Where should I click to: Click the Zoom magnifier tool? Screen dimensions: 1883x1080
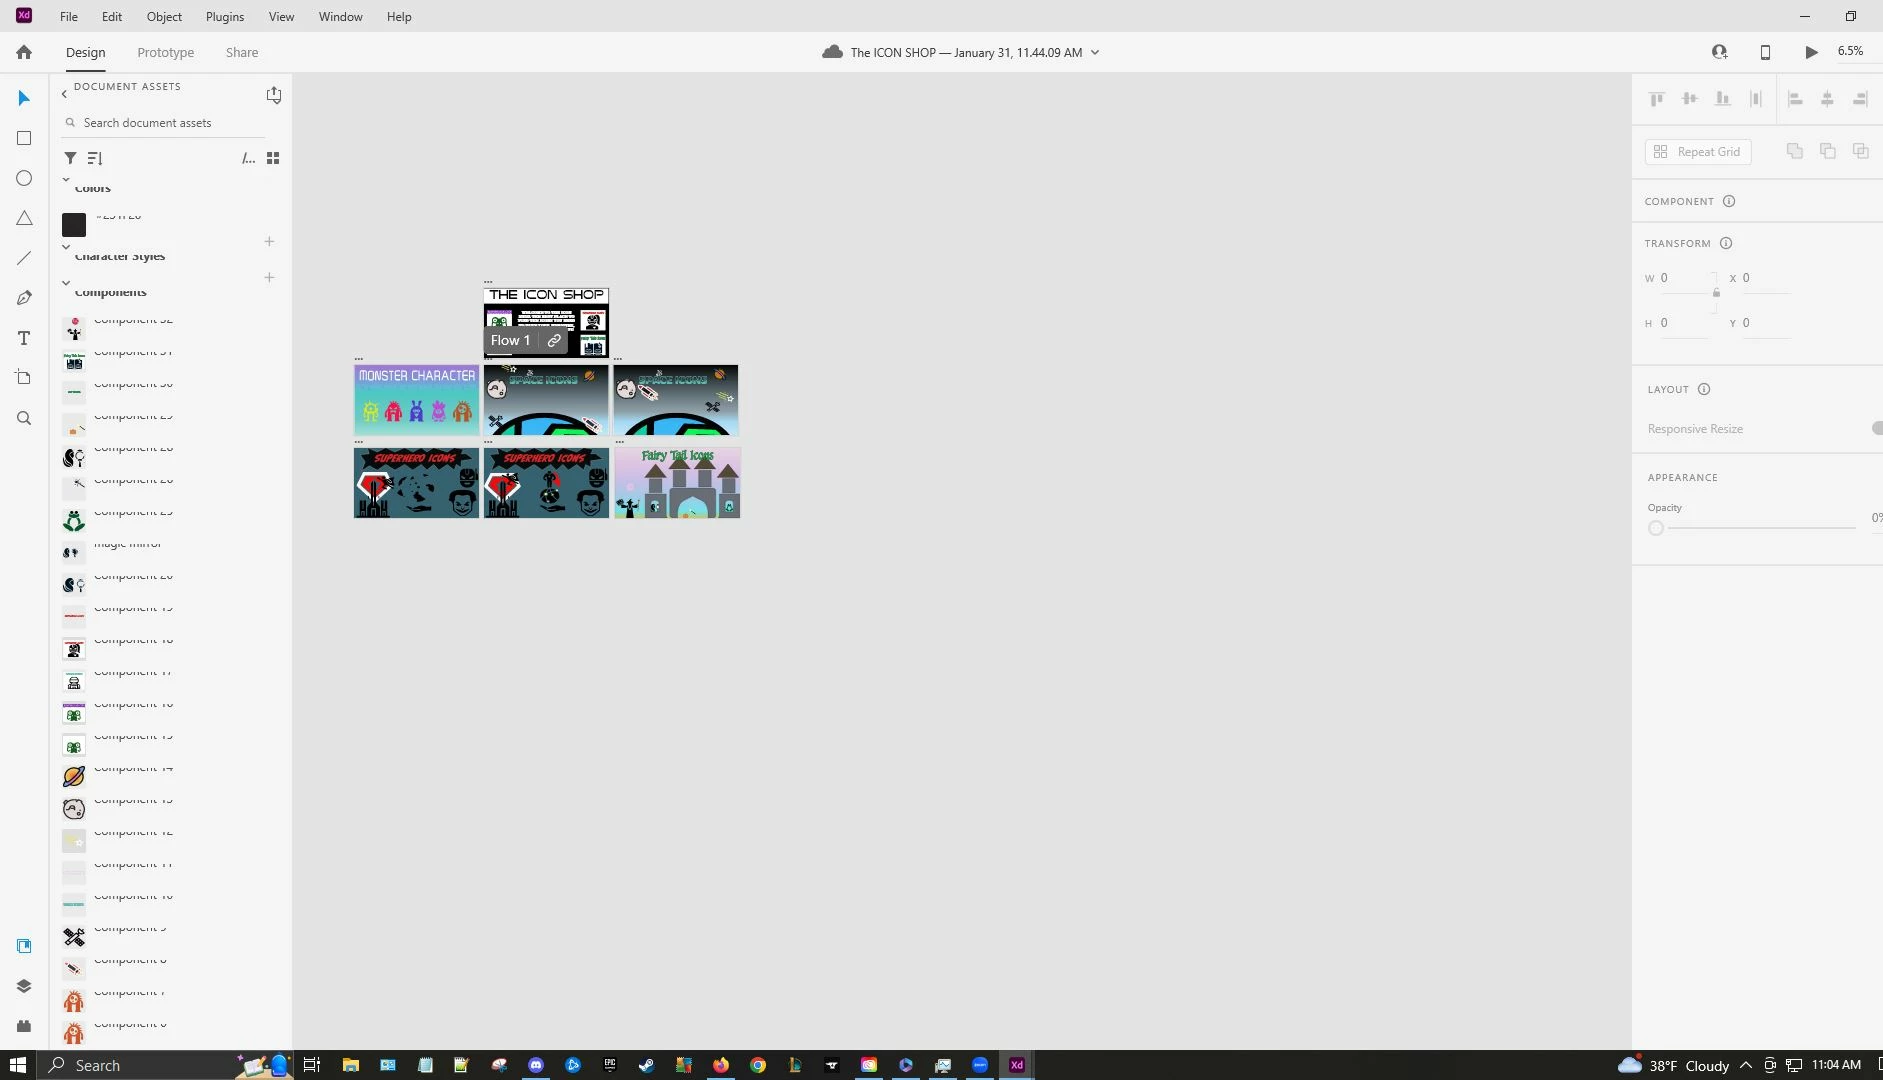tap(24, 418)
